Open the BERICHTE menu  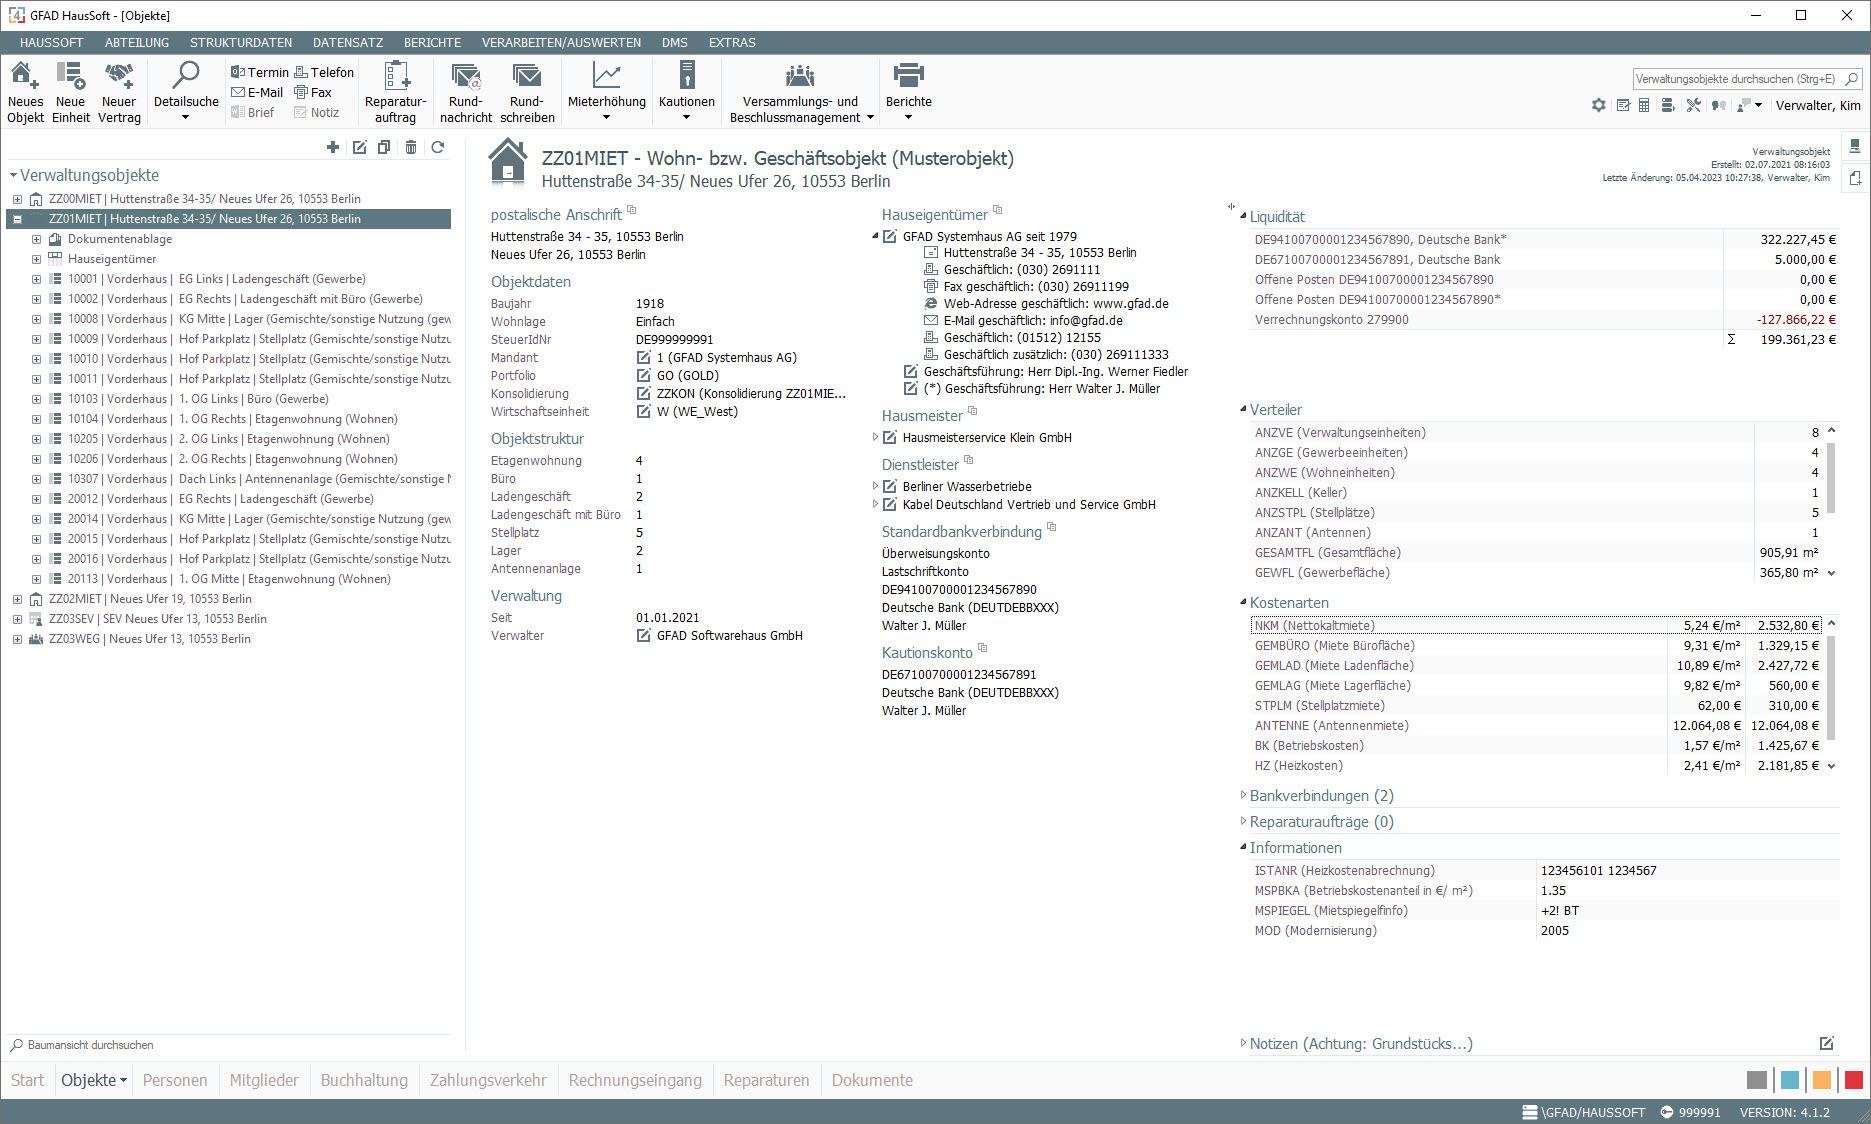point(432,43)
